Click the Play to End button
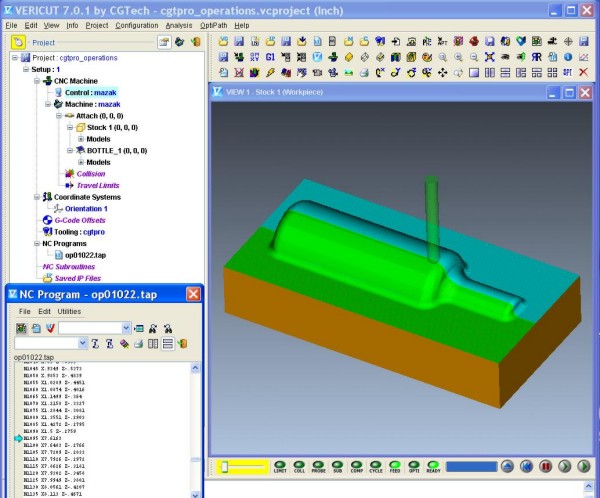 (x=584, y=467)
